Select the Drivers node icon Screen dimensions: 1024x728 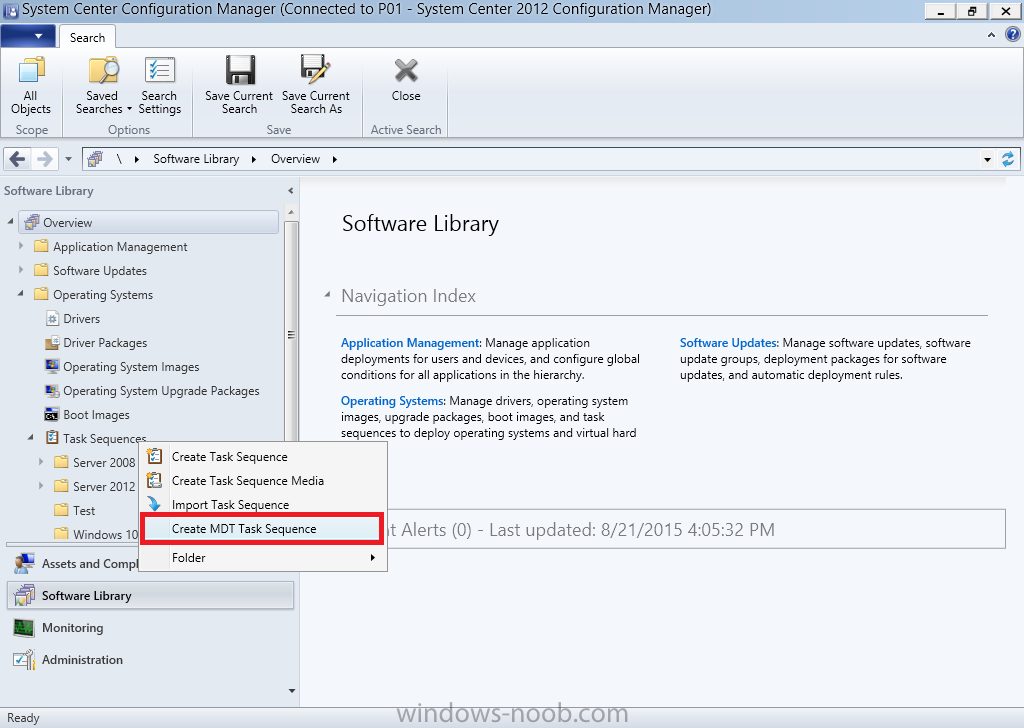click(52, 319)
